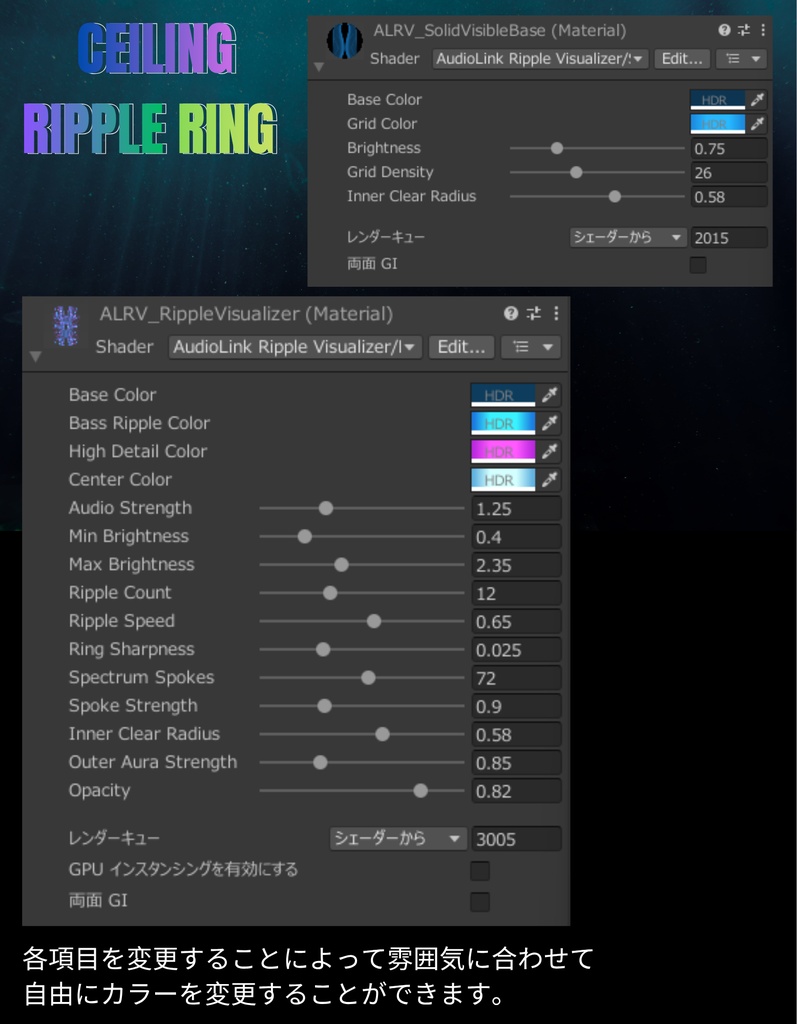Open help for ALRV_SolidVisibleBase material
This screenshot has height=1024, width=797.
tap(724, 30)
